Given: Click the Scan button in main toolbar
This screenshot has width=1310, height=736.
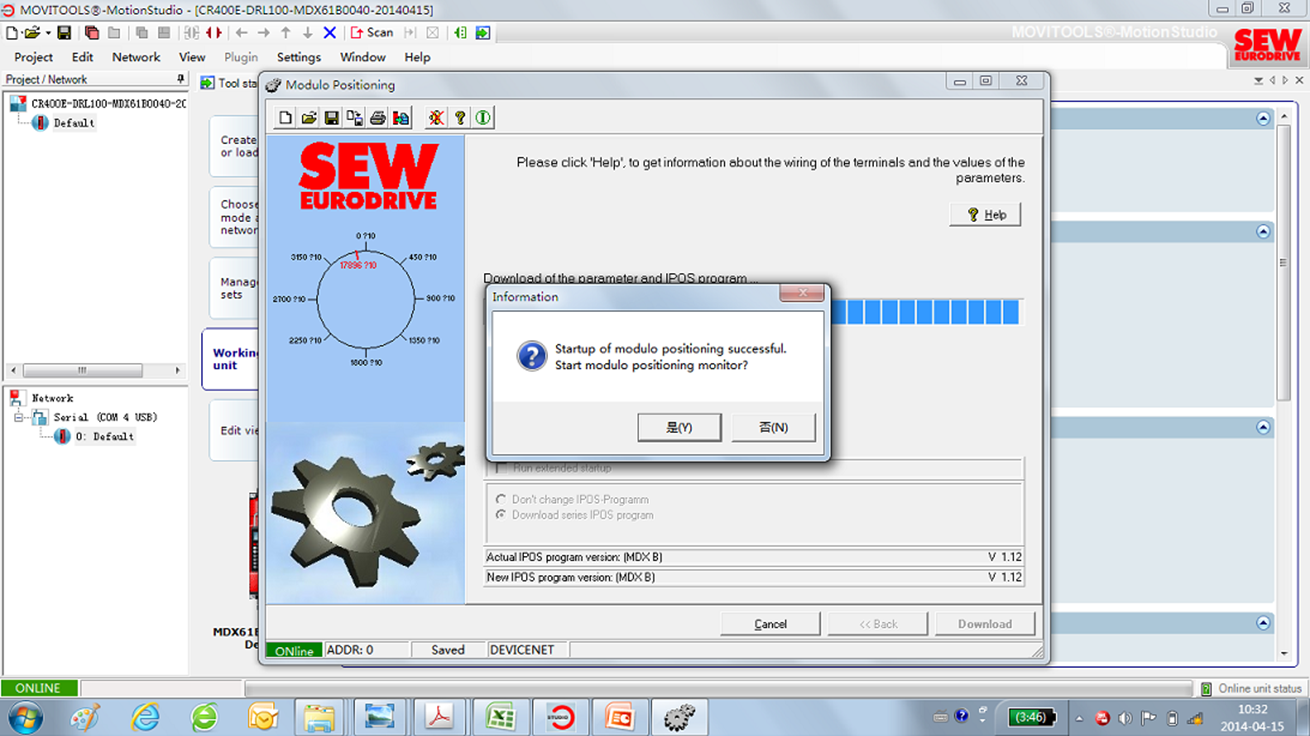Looking at the screenshot, I should [372, 32].
